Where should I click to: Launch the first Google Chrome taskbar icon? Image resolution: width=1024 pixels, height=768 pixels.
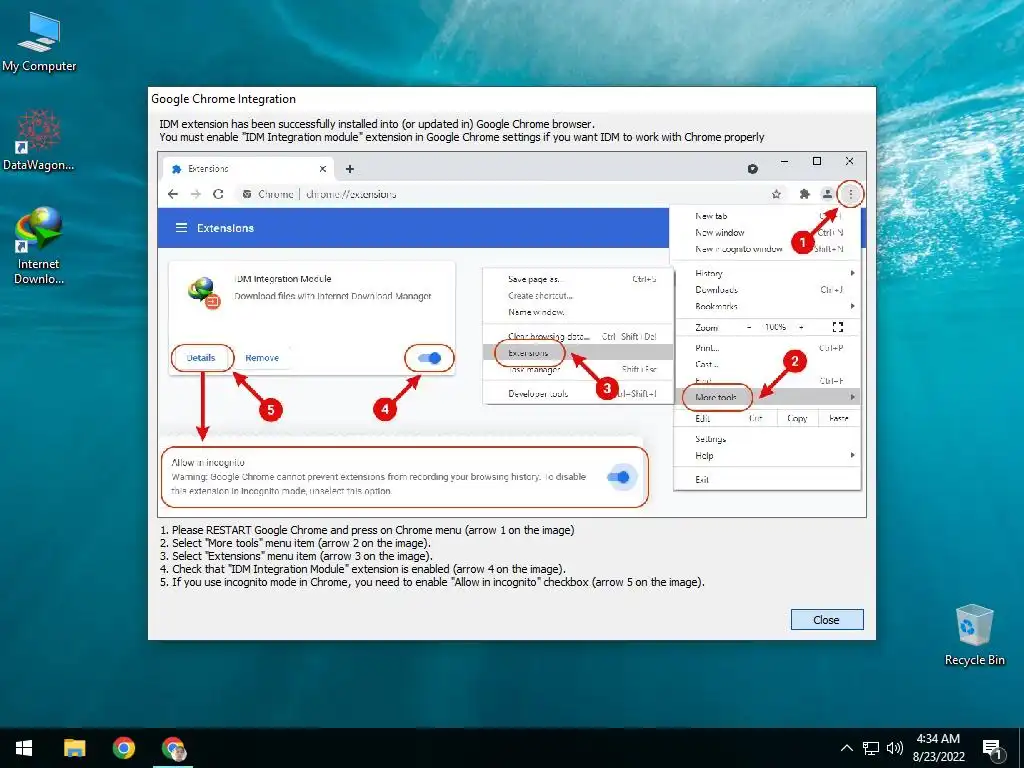pos(123,748)
